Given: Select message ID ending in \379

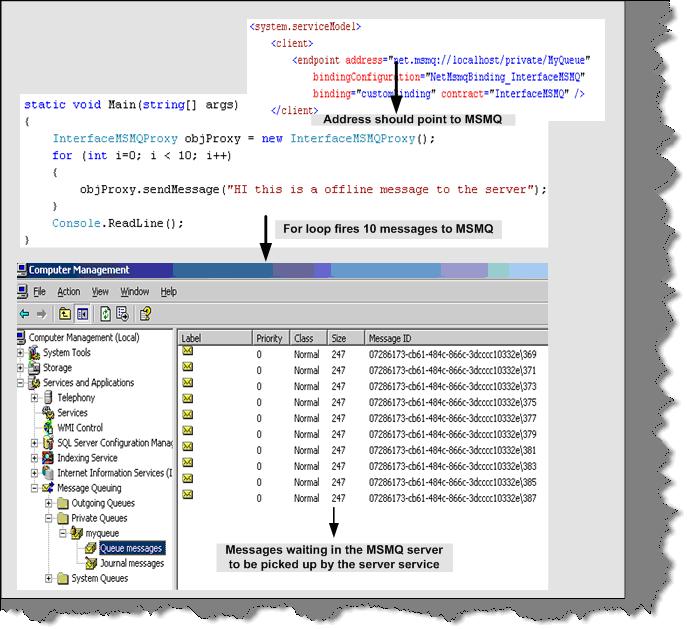Looking at the screenshot, I should [x=453, y=434].
